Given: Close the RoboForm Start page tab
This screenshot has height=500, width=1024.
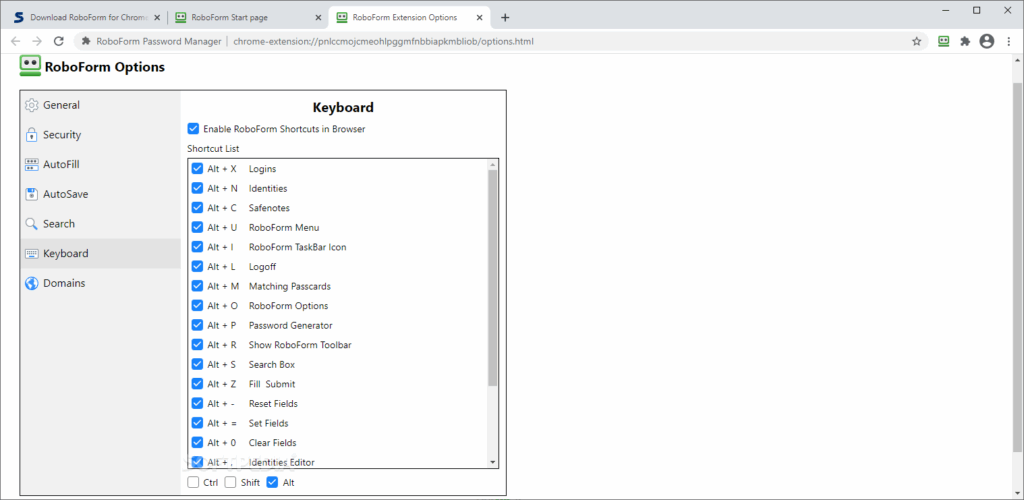Looking at the screenshot, I should [x=318, y=18].
